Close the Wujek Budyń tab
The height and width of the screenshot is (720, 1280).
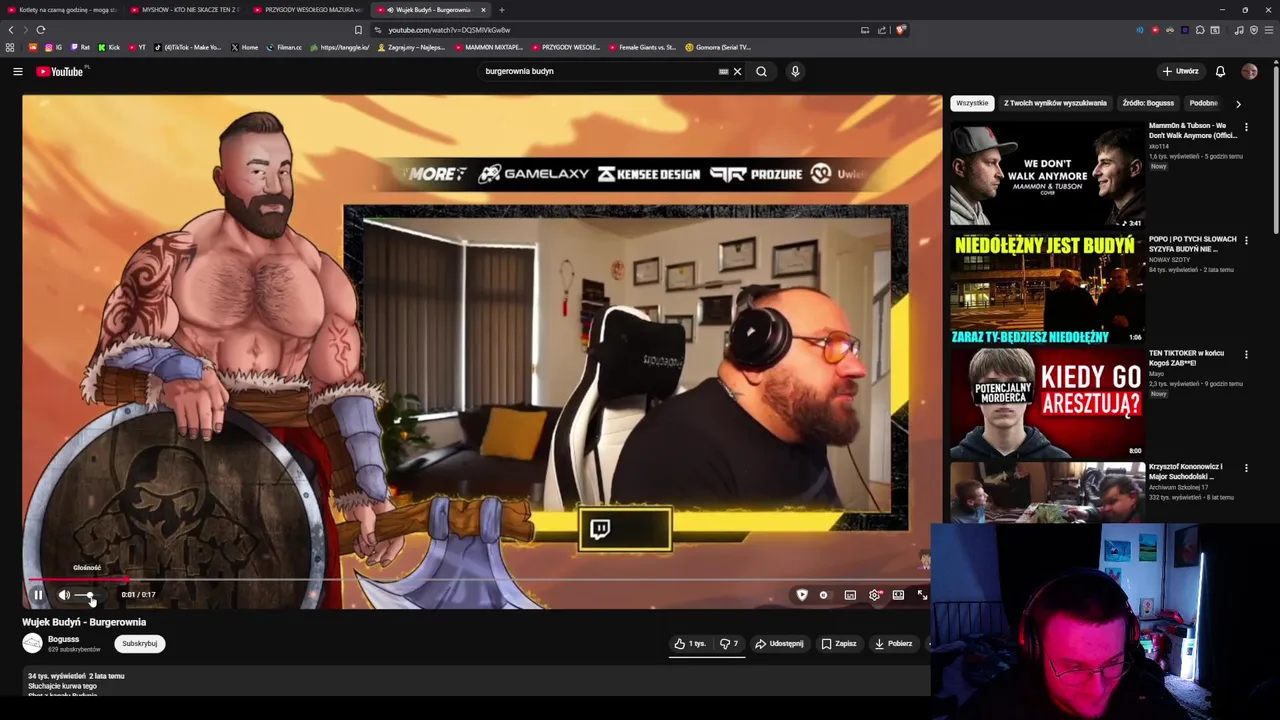(x=483, y=10)
